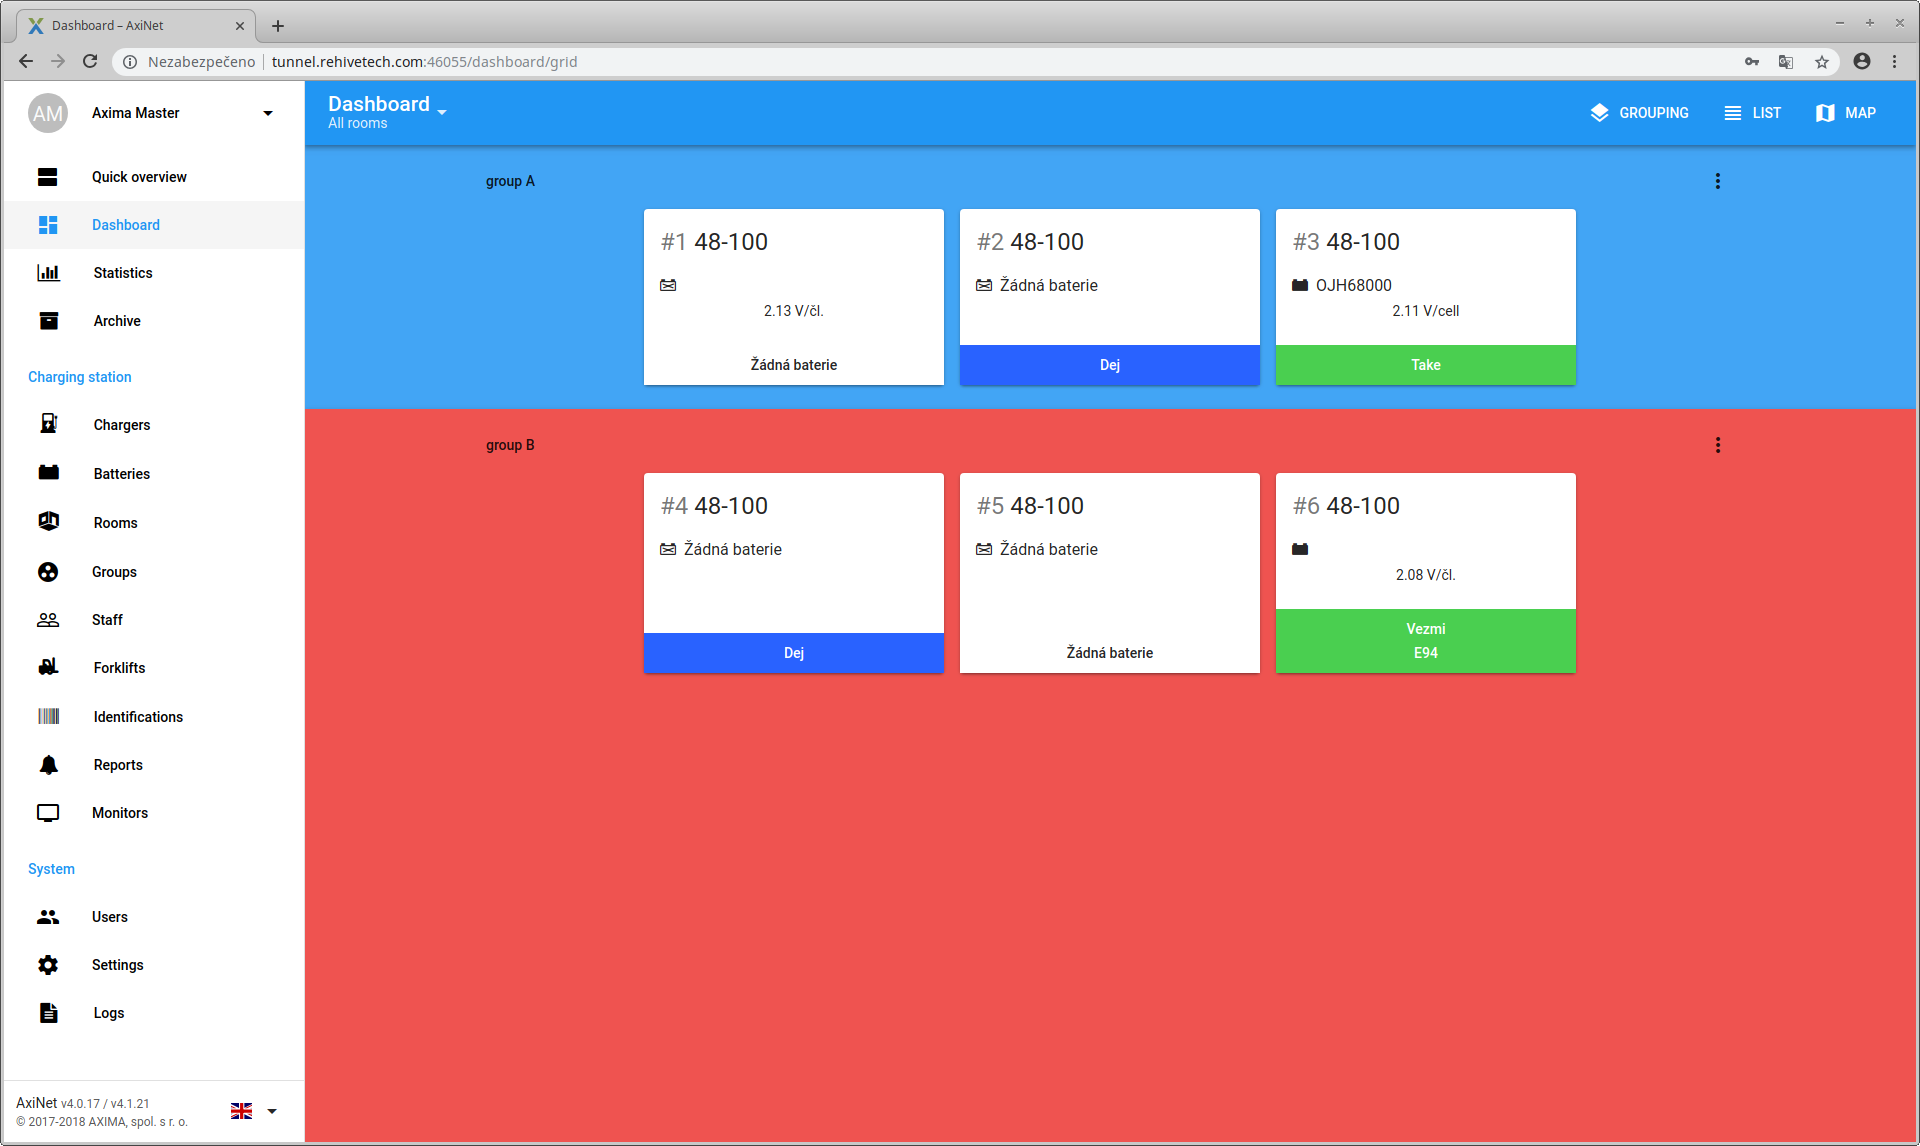Click the Vezmi E94 button on charger #6

(1424, 641)
